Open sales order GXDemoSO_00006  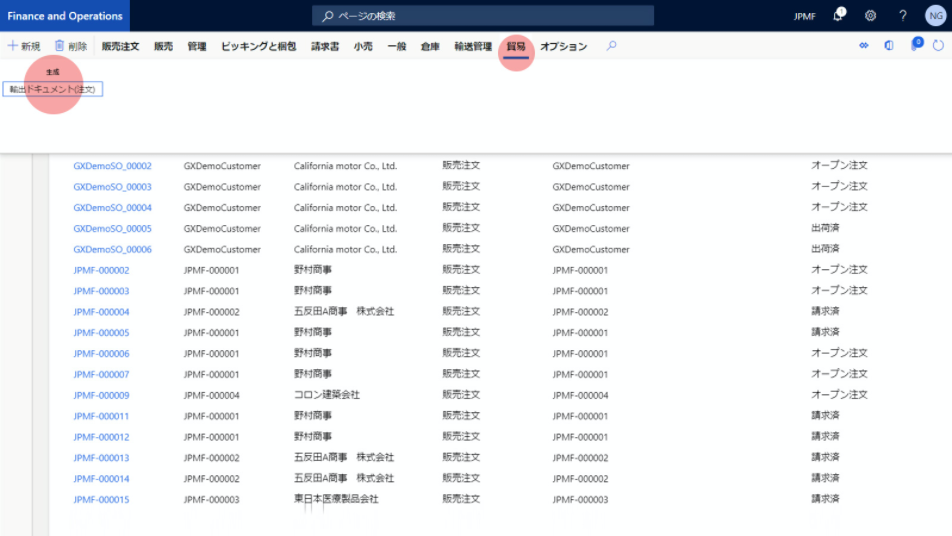(x=112, y=249)
